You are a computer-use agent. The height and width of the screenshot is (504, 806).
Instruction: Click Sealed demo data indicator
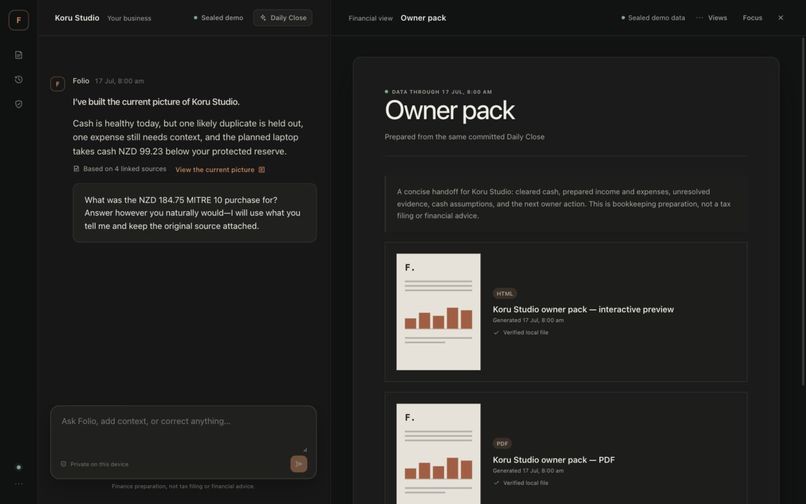pyautogui.click(x=653, y=17)
